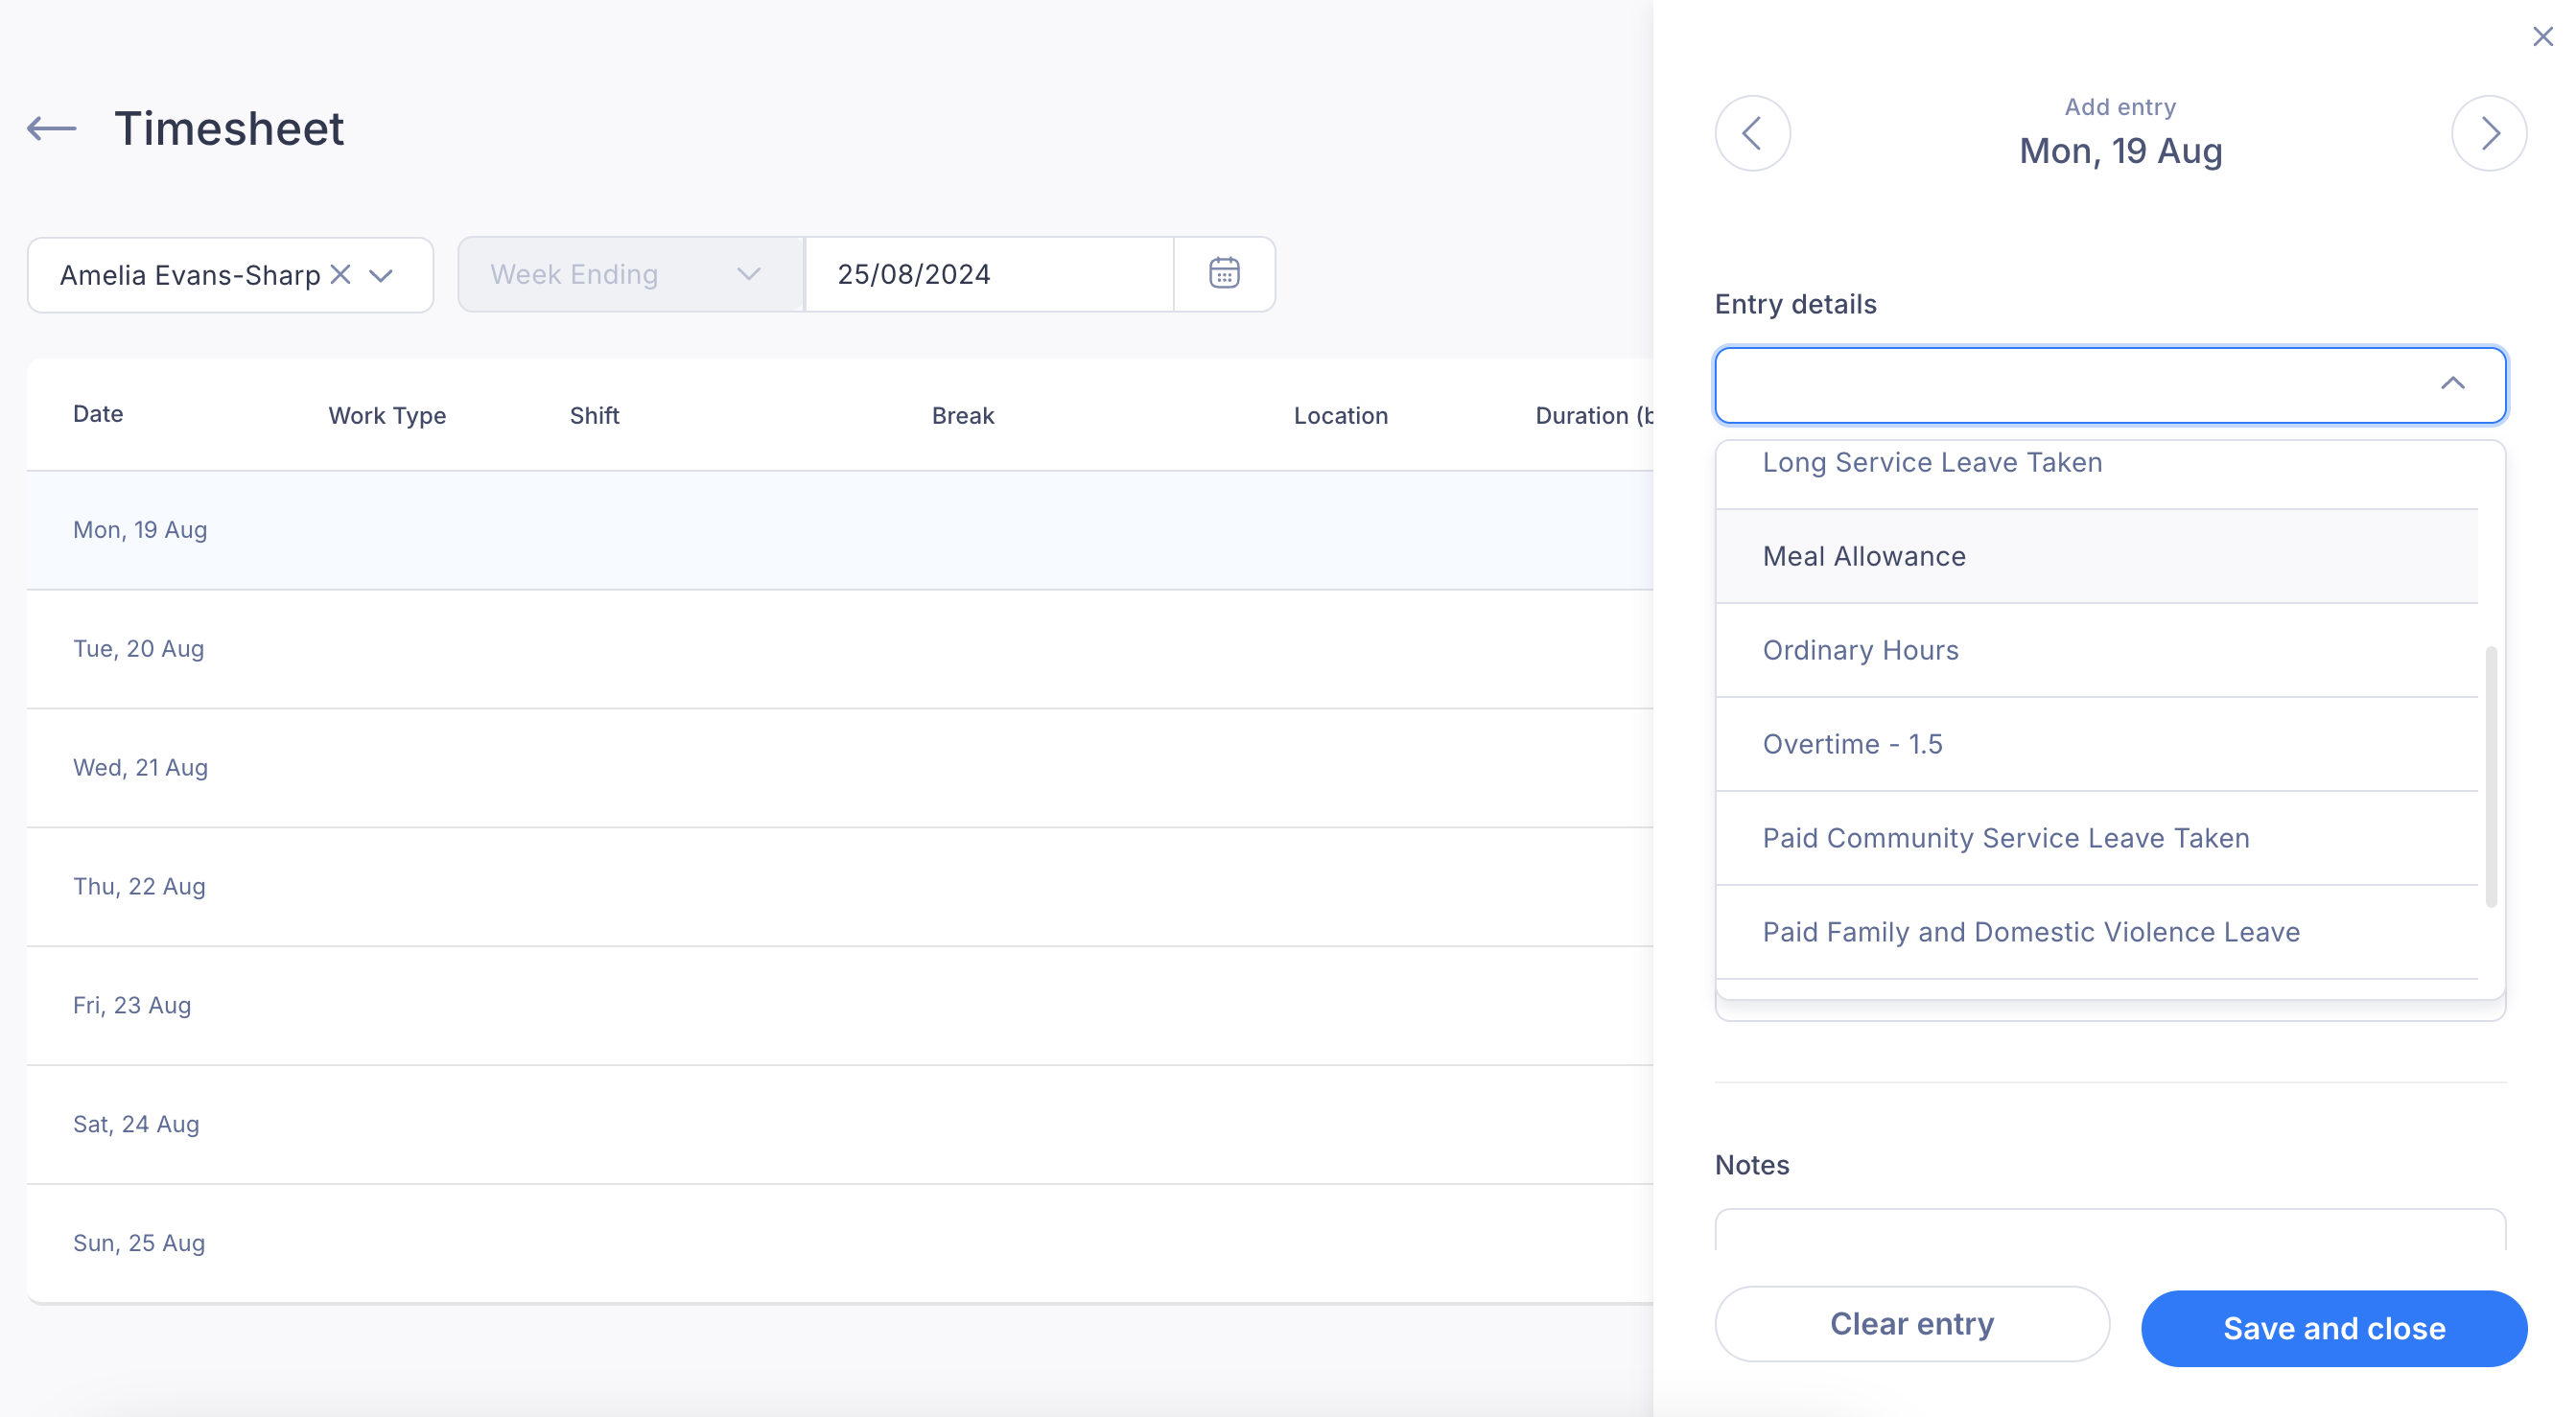Screen dimensions: 2576x1417
Task: Click the week ending date field
Action: 989,274
